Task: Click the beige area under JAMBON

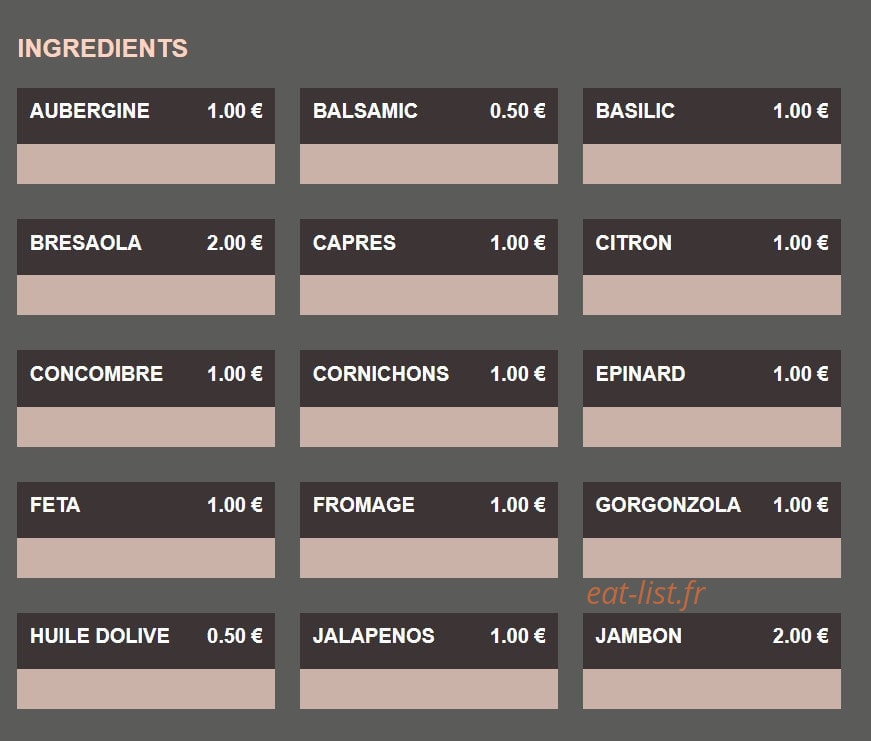Action: [x=712, y=689]
